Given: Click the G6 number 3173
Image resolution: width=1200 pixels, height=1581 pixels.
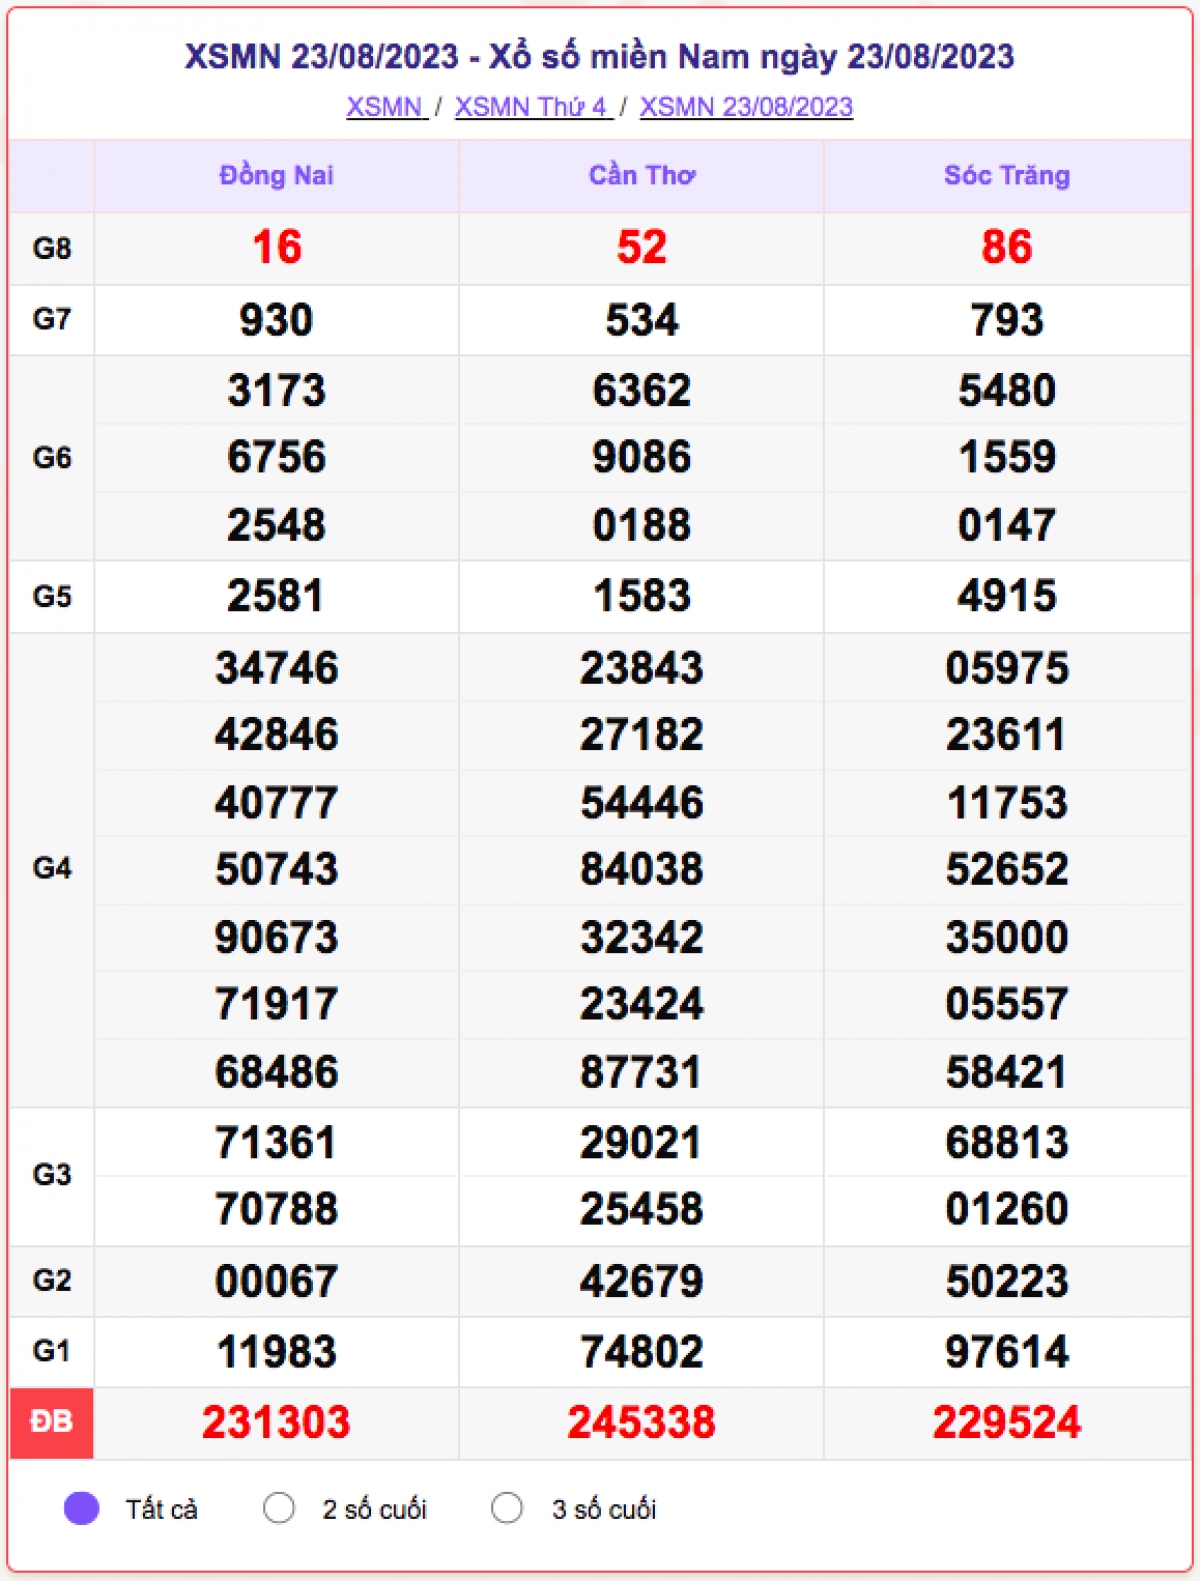Looking at the screenshot, I should [x=277, y=391].
